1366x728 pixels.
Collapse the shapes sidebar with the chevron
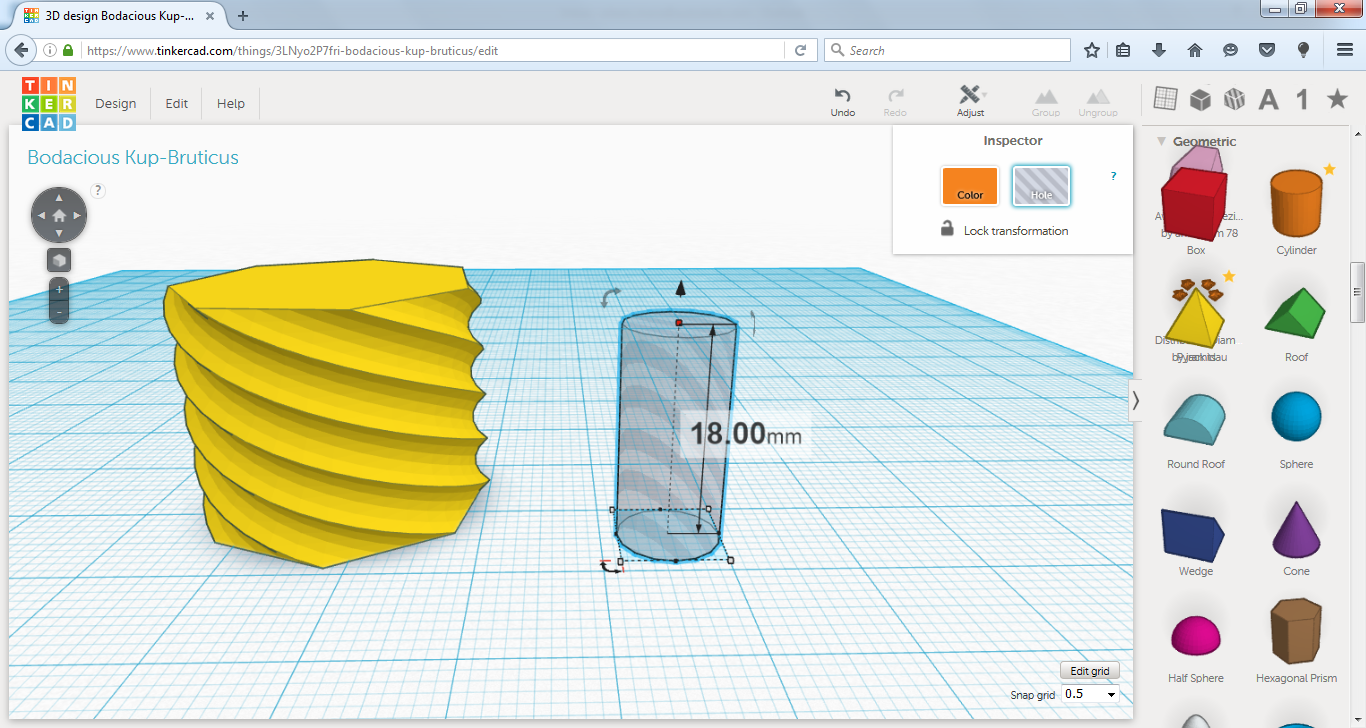1135,400
